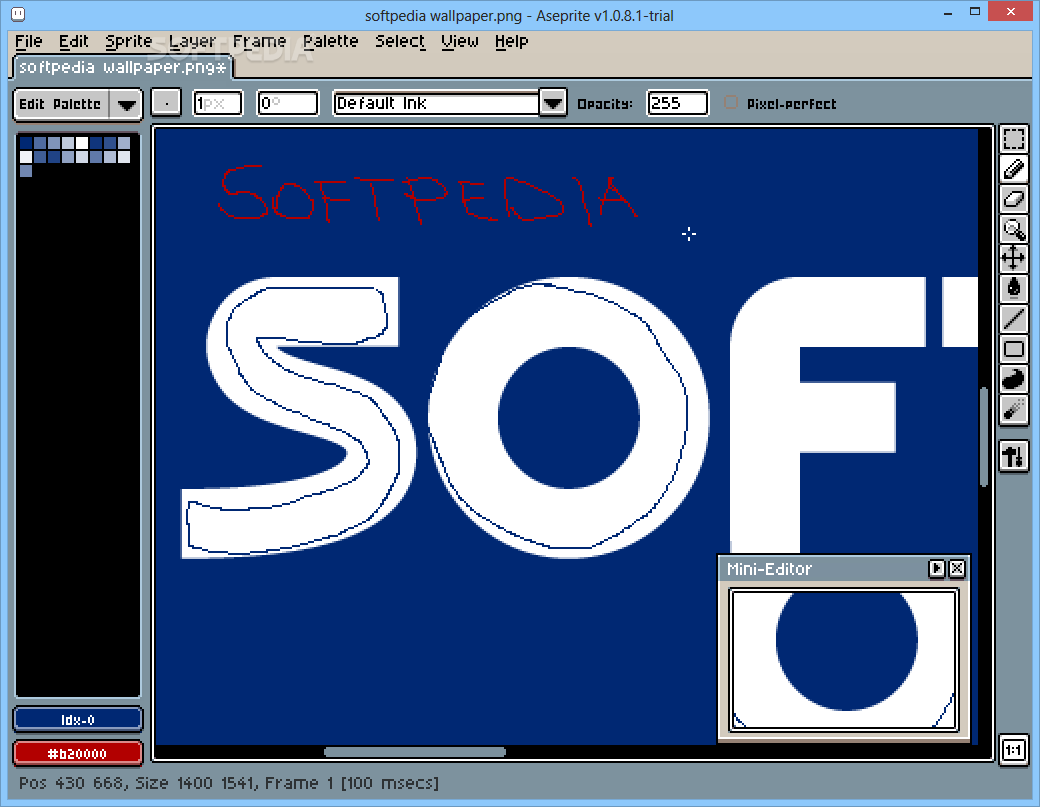The height and width of the screenshot is (807, 1040).
Task: Click the vertical canvas scrollbar thumb
Action: 984,438
